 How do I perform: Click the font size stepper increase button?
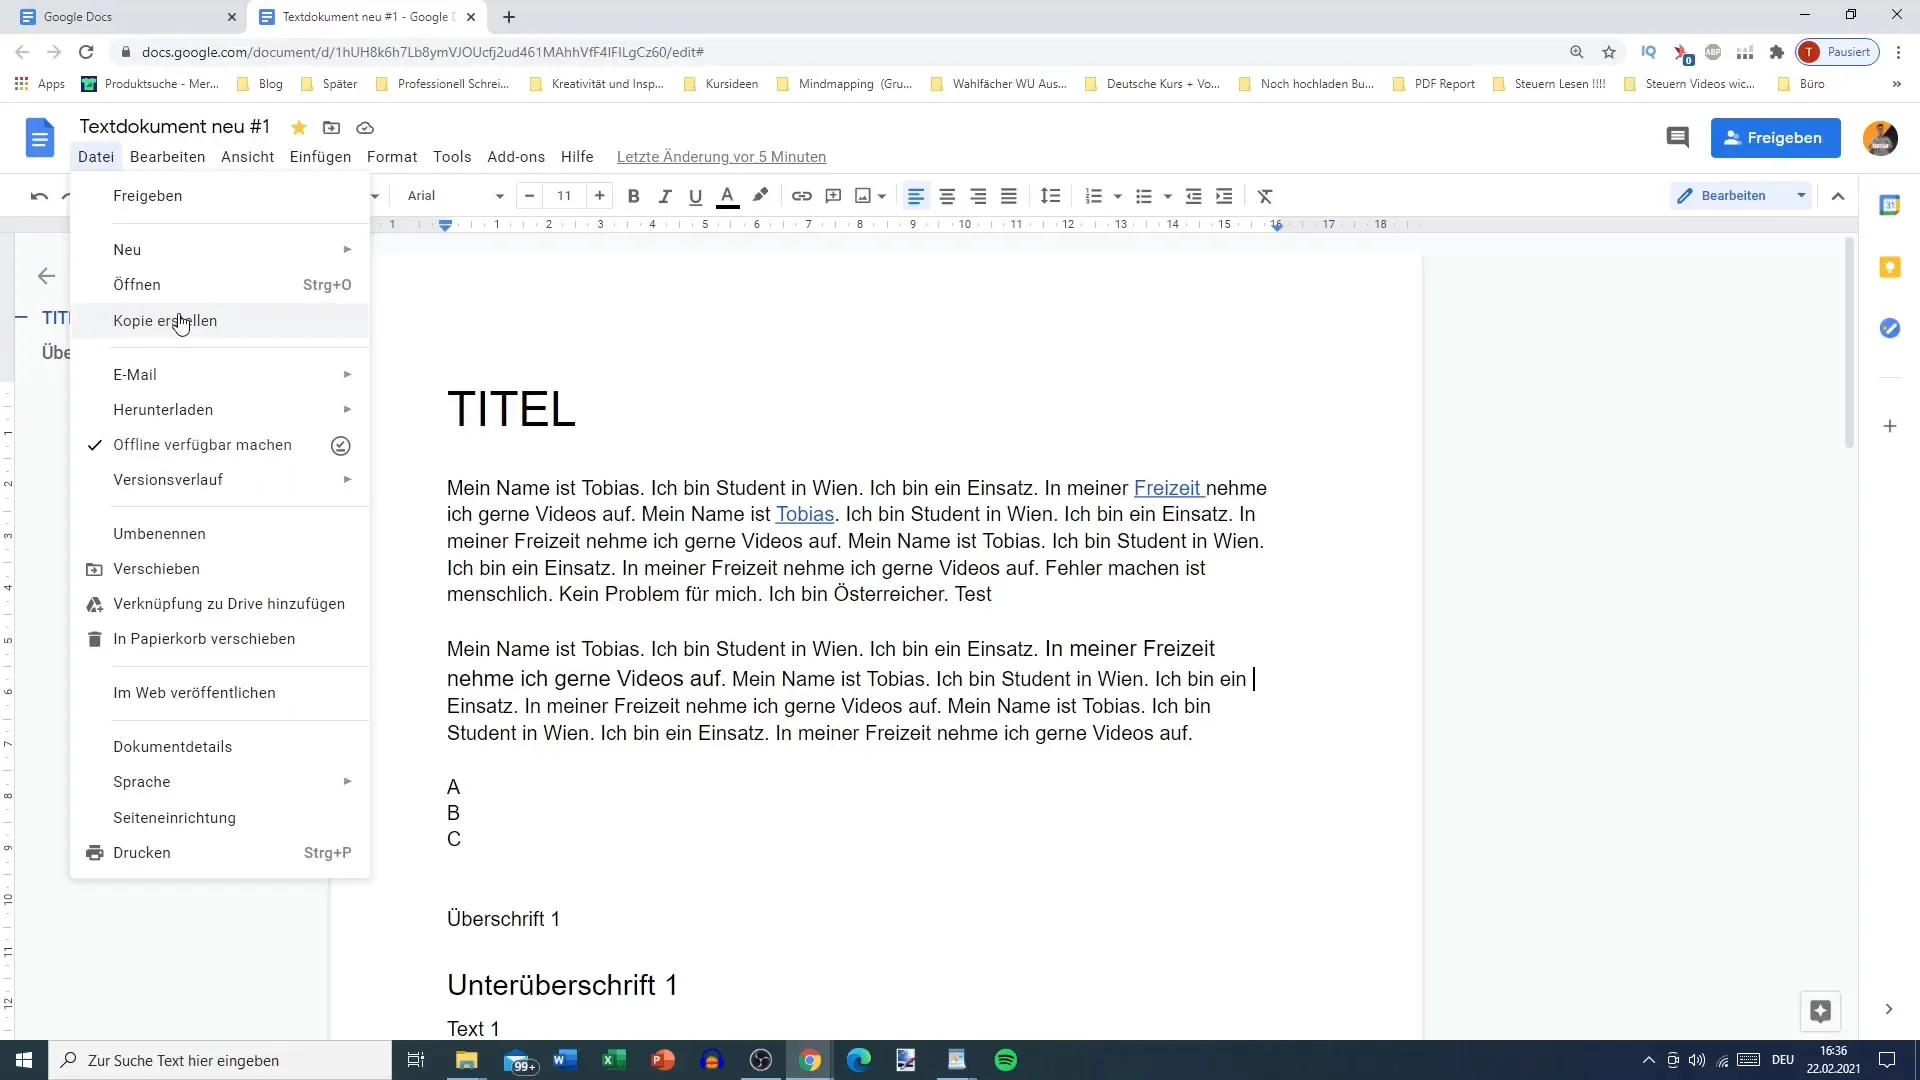600,195
